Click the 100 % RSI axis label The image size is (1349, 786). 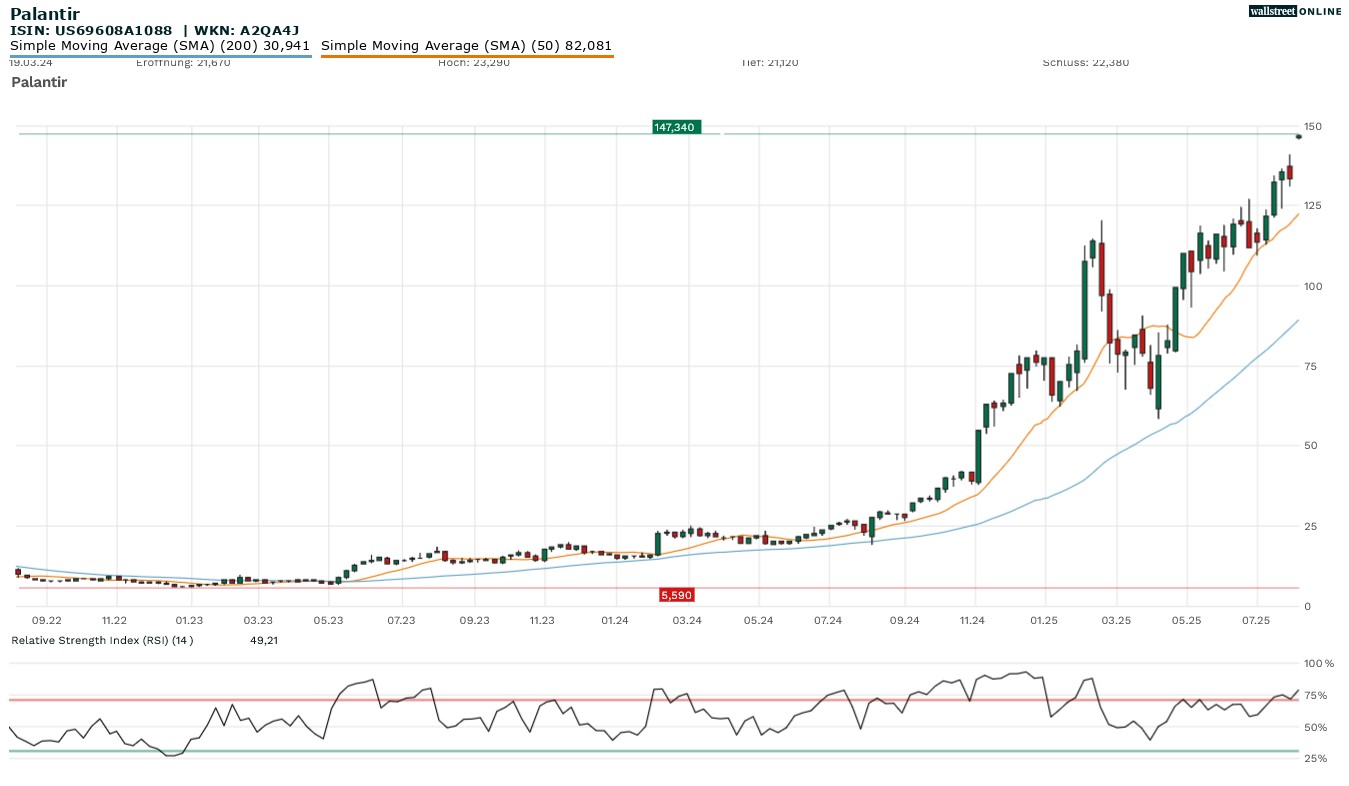coord(1319,663)
